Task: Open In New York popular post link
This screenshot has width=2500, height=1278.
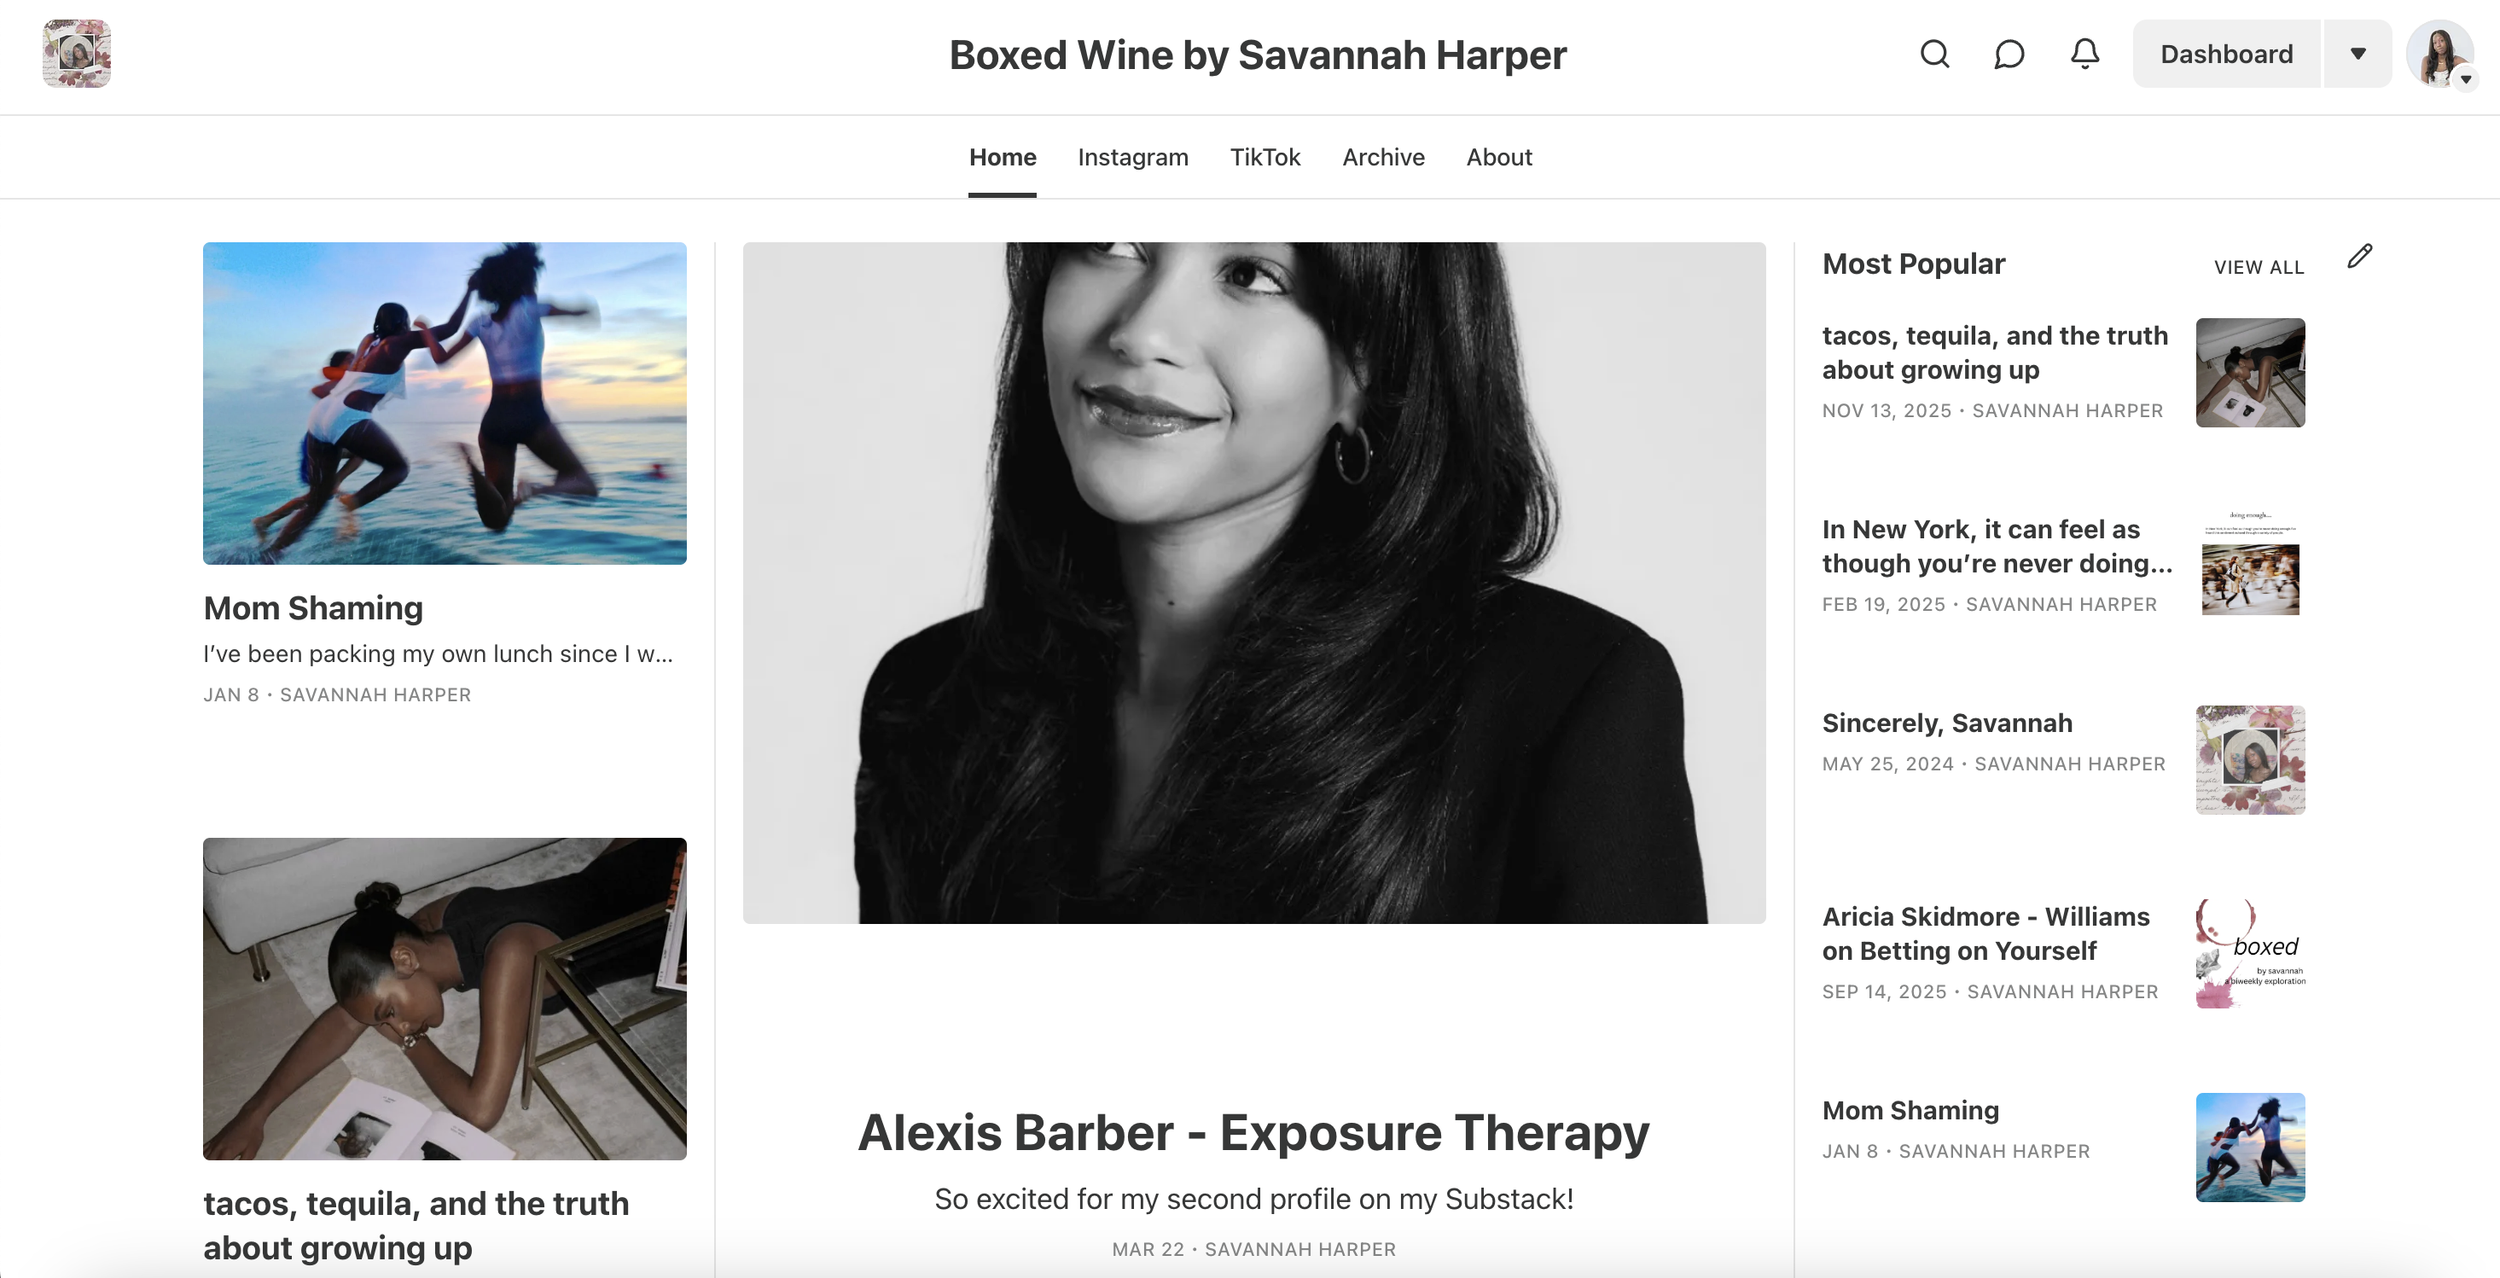Action: [1996, 546]
